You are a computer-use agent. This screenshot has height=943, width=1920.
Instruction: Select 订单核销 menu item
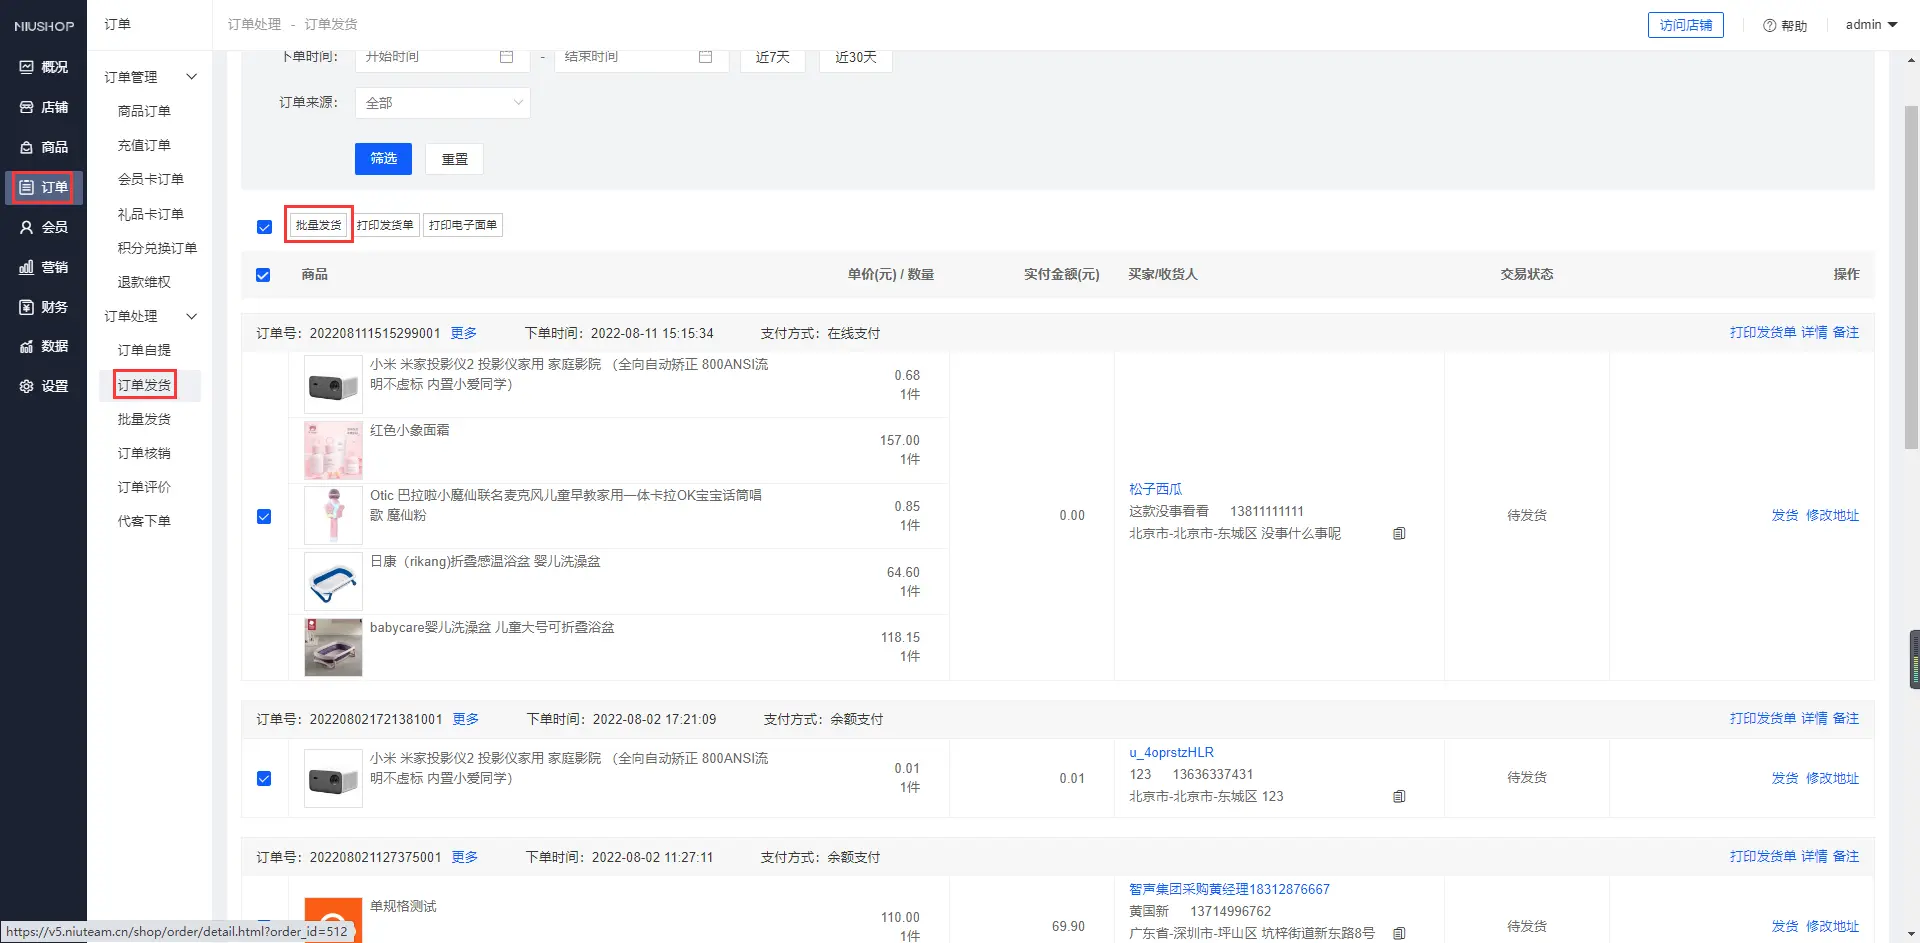pos(144,453)
